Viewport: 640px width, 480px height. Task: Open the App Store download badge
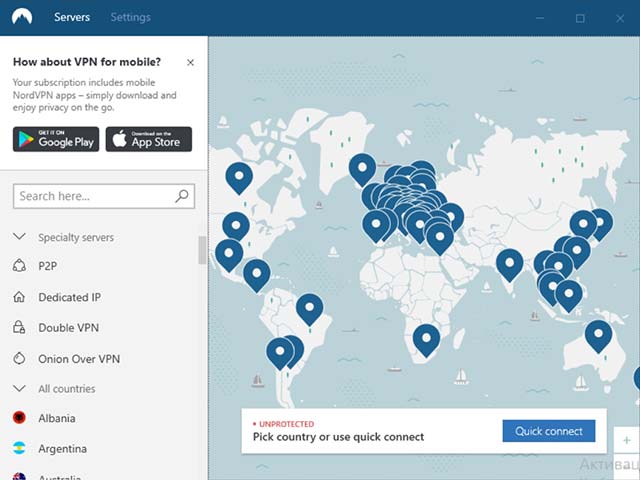point(149,139)
